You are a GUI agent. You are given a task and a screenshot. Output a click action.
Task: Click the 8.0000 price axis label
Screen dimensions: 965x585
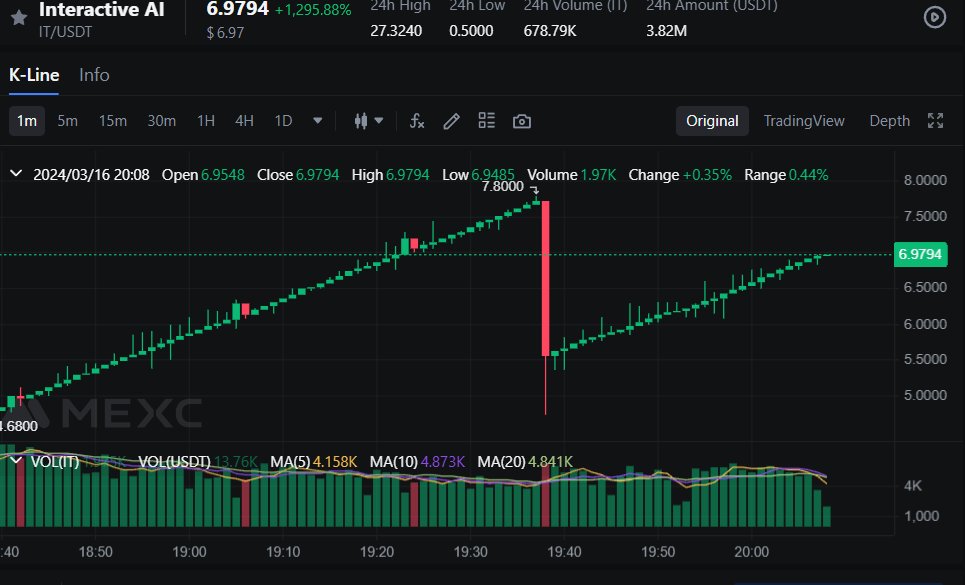pos(925,180)
